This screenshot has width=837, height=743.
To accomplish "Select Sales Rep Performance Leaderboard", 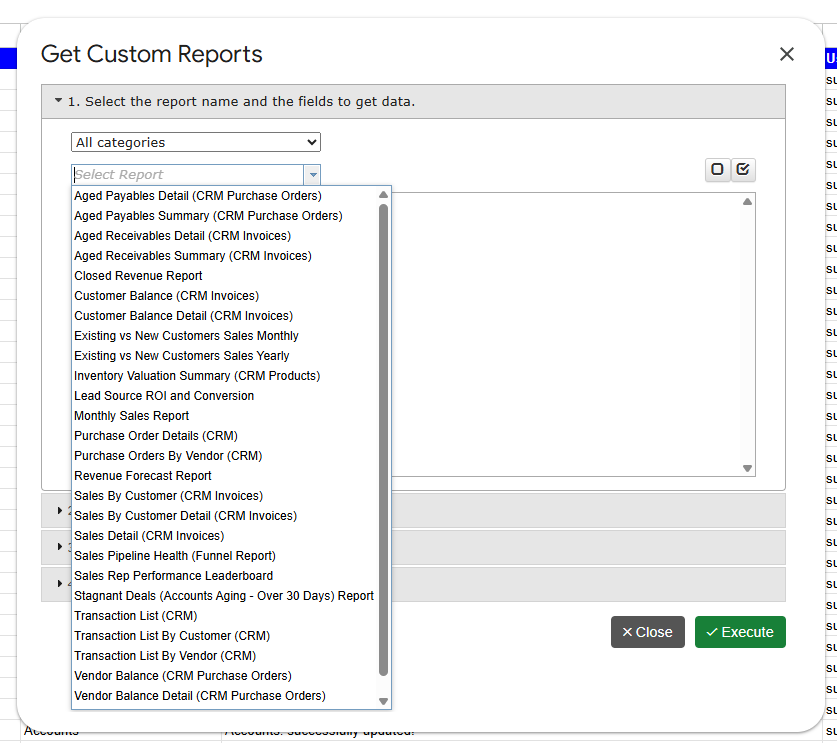I will [x=173, y=576].
